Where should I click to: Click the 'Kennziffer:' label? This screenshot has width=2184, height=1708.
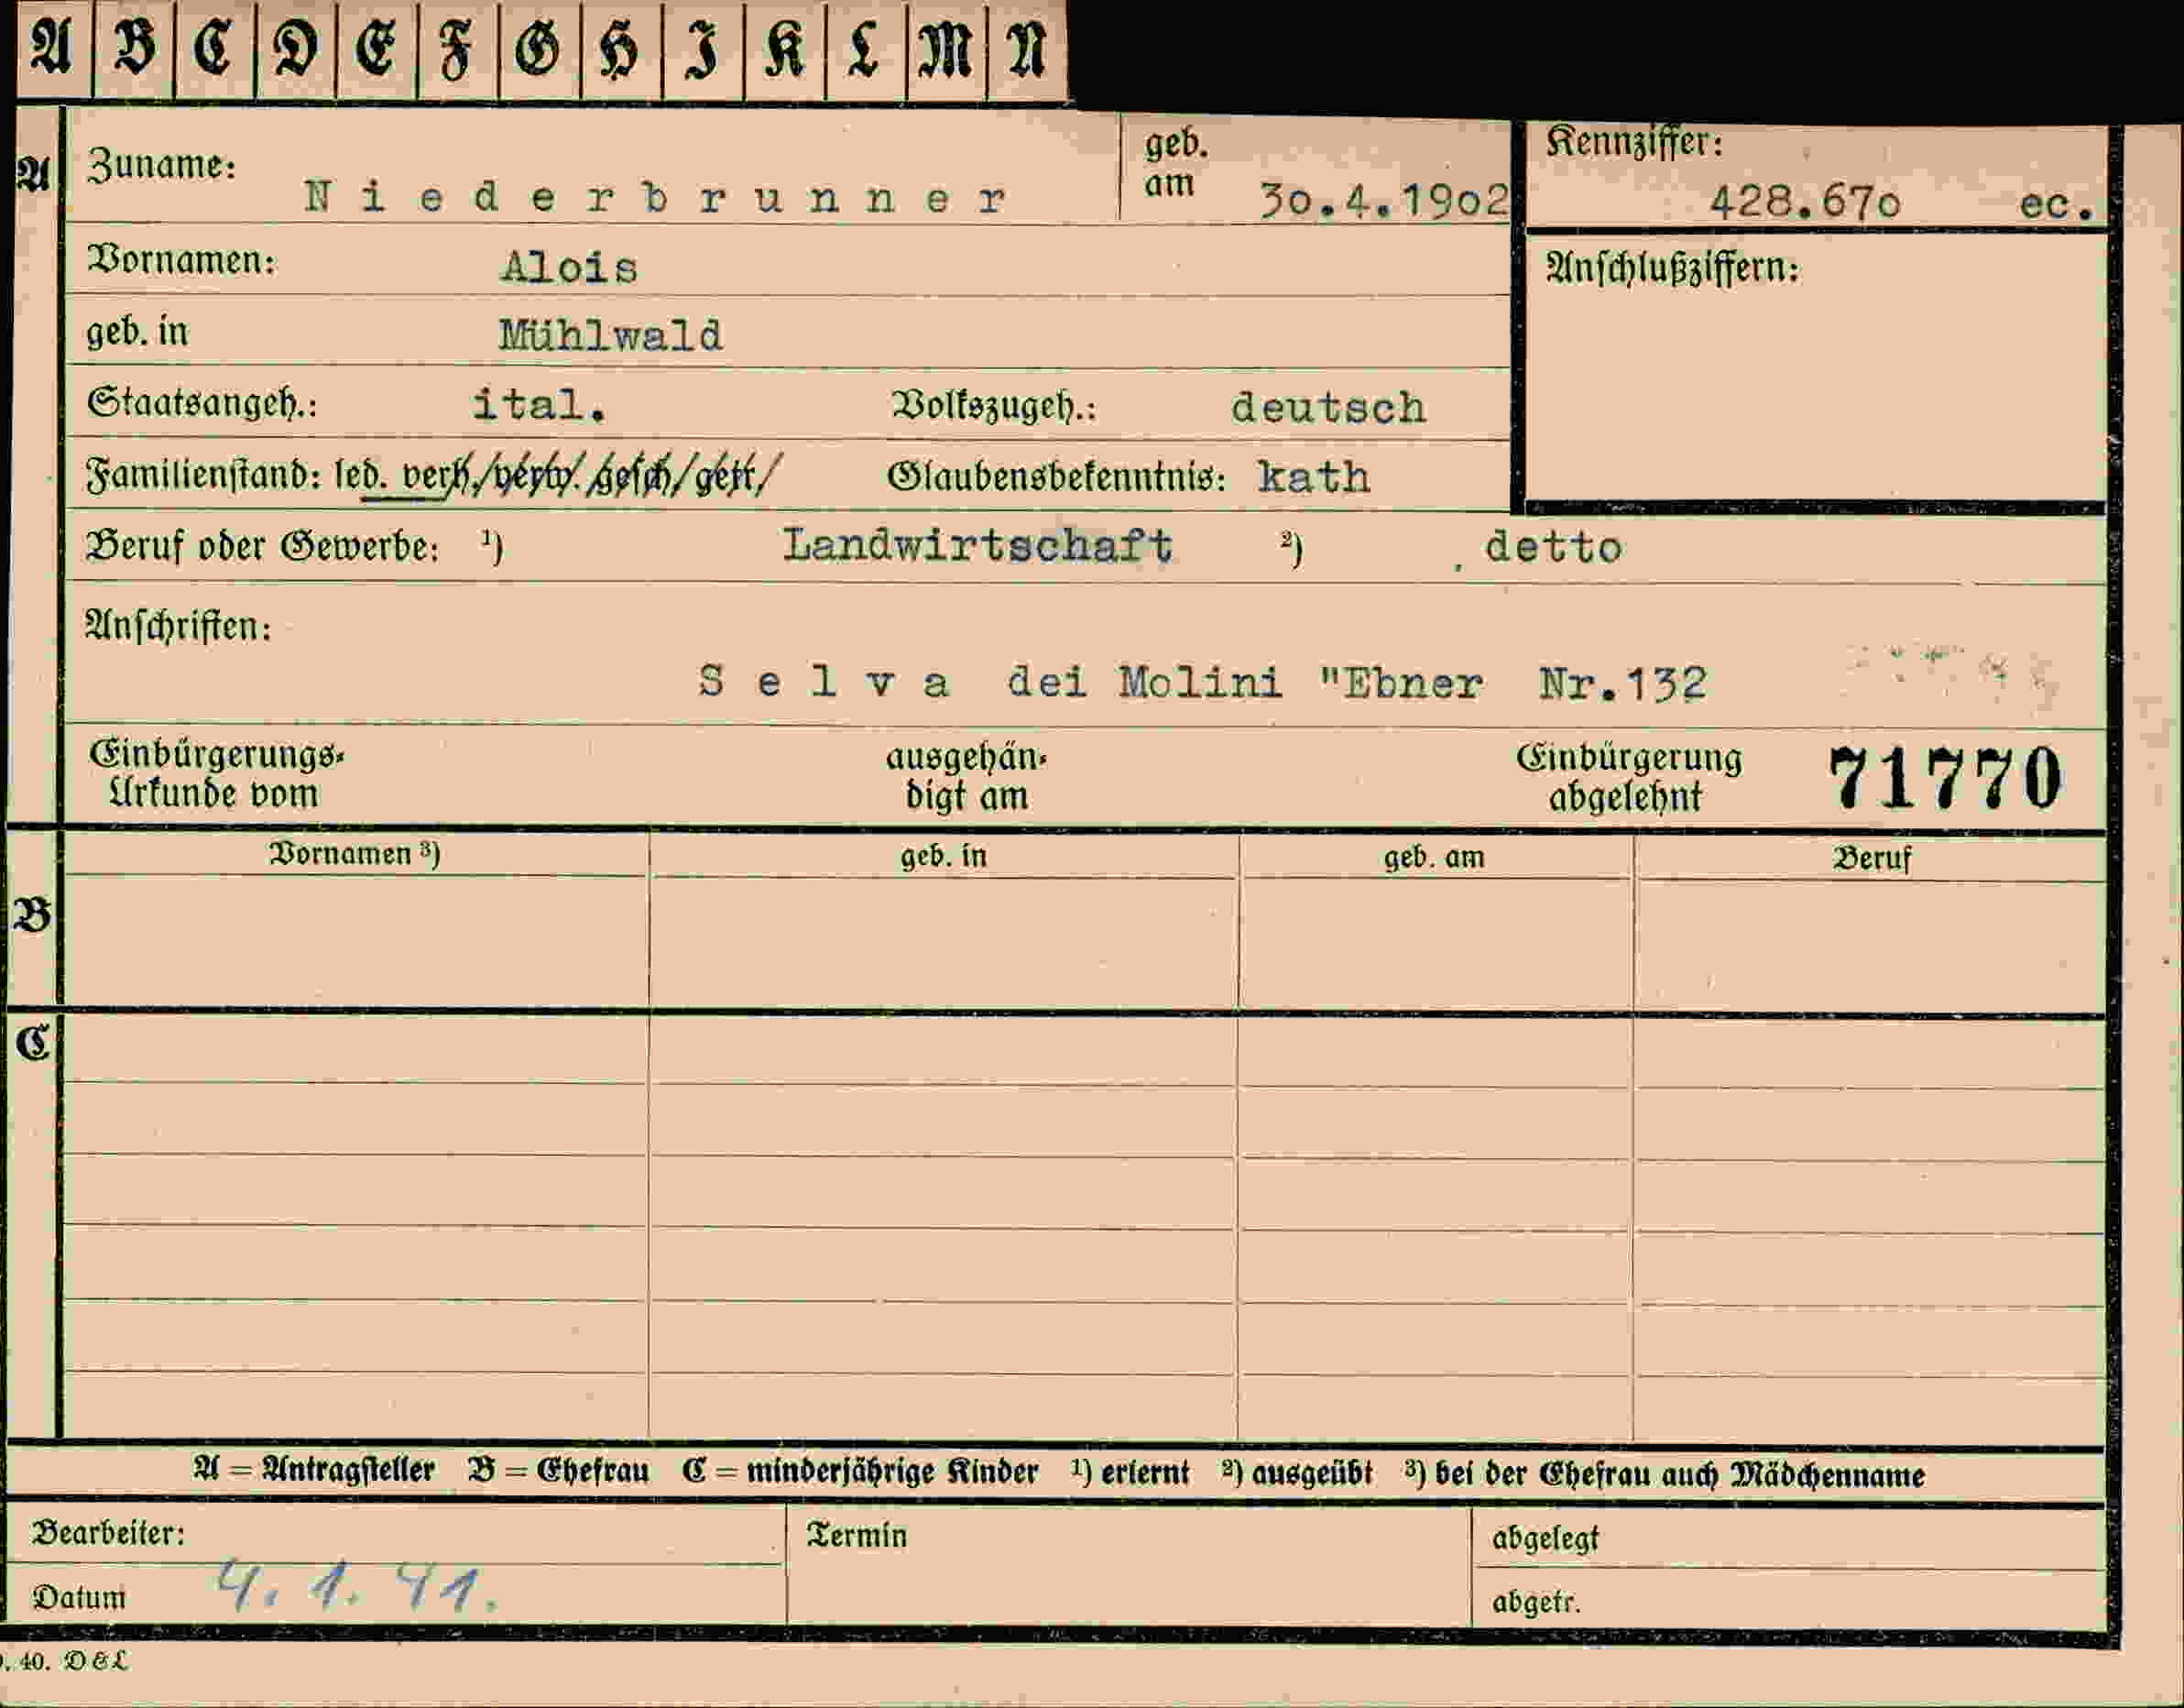pyautogui.click(x=1634, y=142)
